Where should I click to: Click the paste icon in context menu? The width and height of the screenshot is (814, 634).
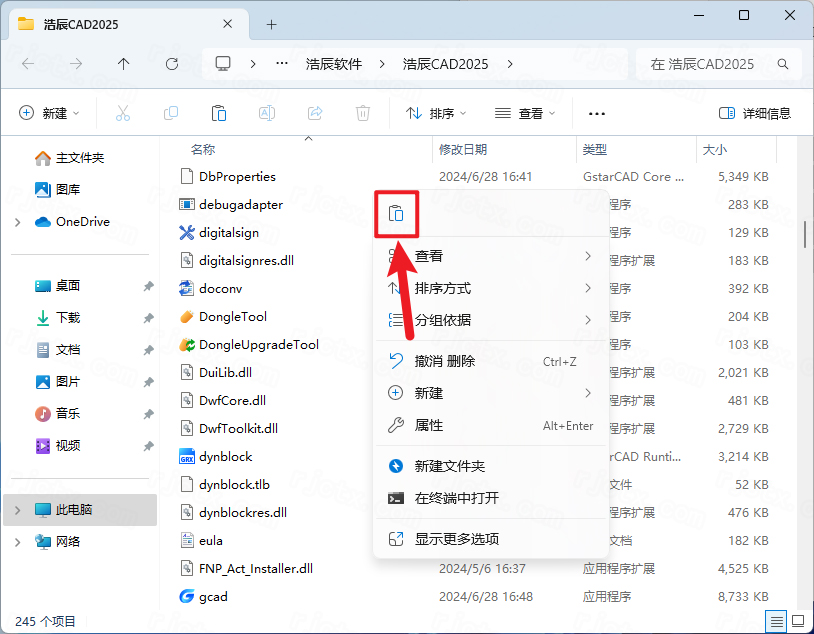396,213
